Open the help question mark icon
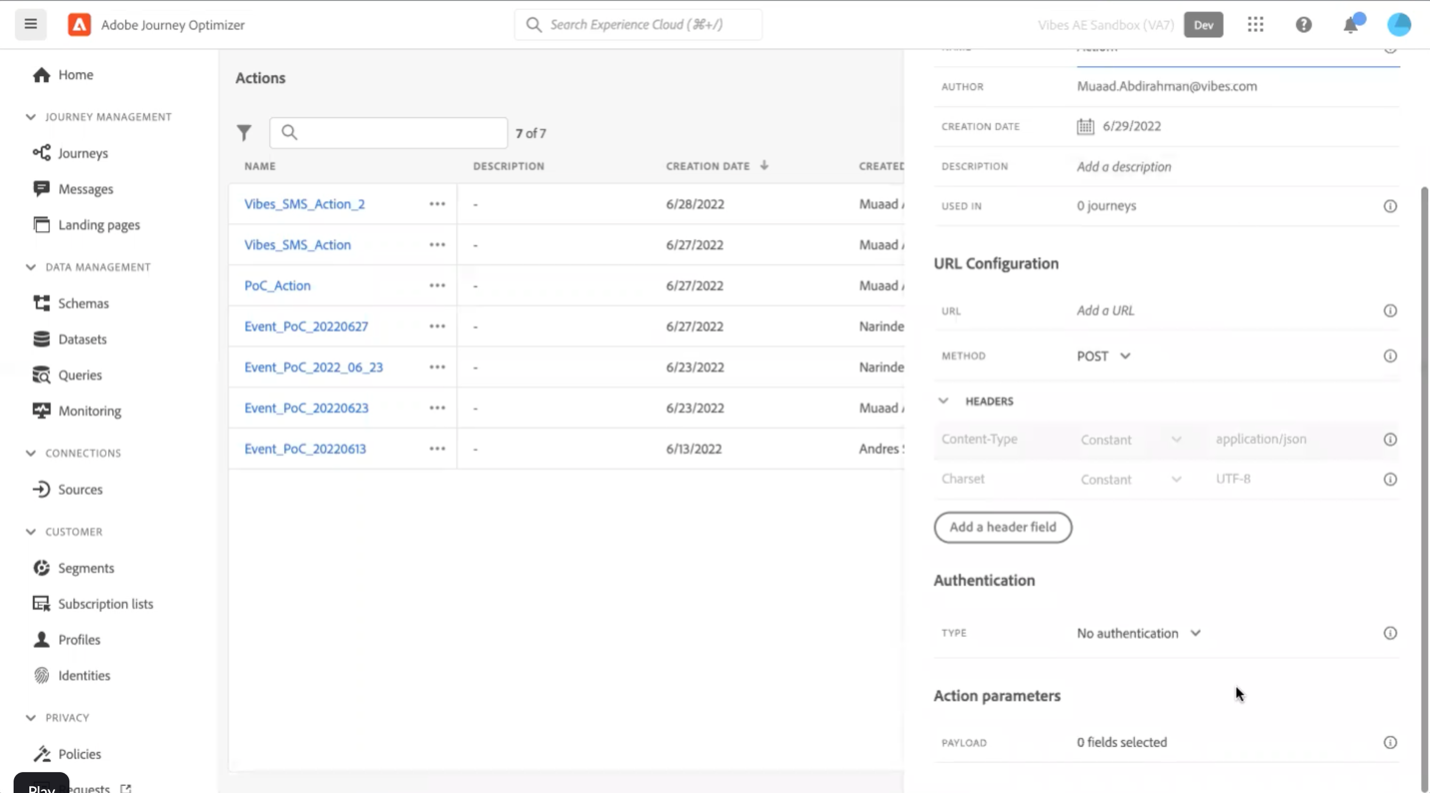Image resolution: width=1430 pixels, height=797 pixels. tap(1304, 25)
